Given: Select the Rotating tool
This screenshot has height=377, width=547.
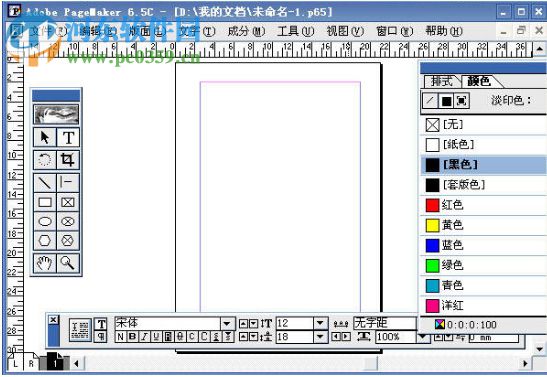Looking at the screenshot, I should pos(45,160).
